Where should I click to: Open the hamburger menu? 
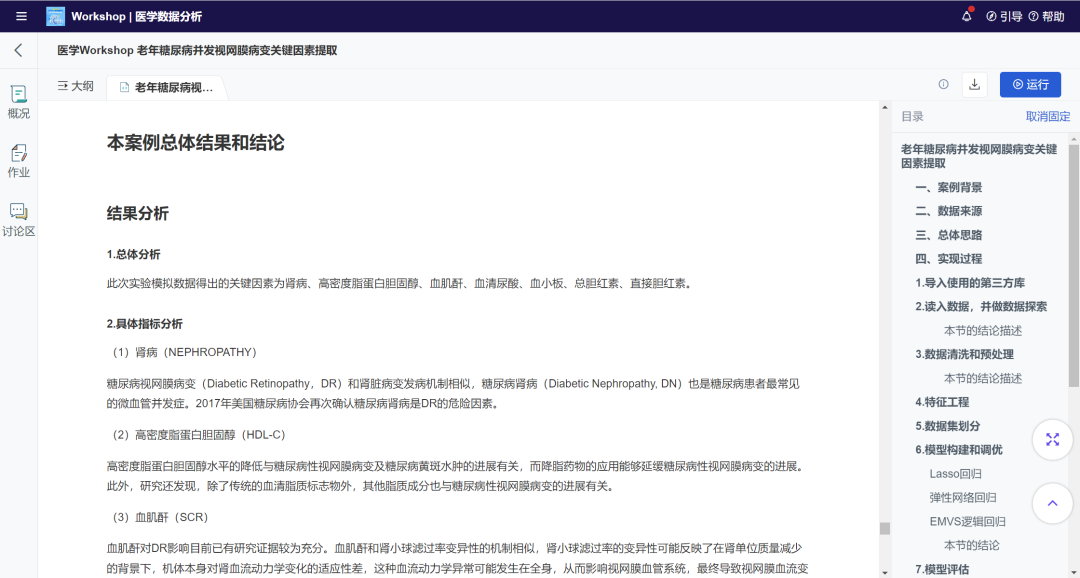pos(21,16)
